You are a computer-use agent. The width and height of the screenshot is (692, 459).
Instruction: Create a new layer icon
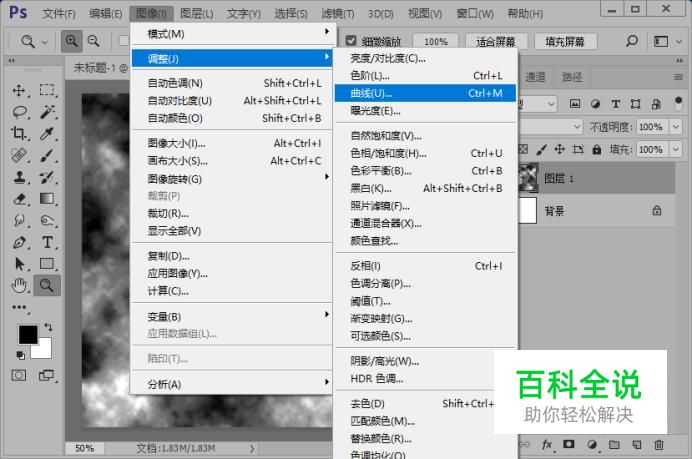(x=636, y=444)
